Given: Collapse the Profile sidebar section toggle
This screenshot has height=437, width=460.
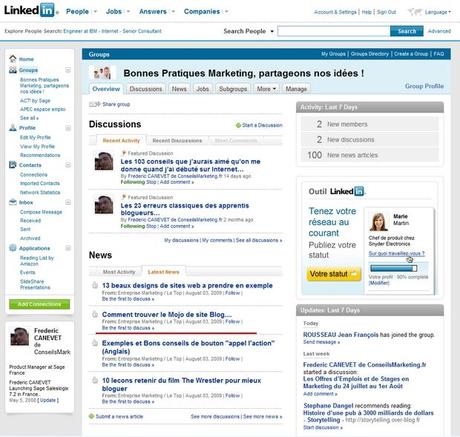Looking at the screenshot, I should 68,128.
